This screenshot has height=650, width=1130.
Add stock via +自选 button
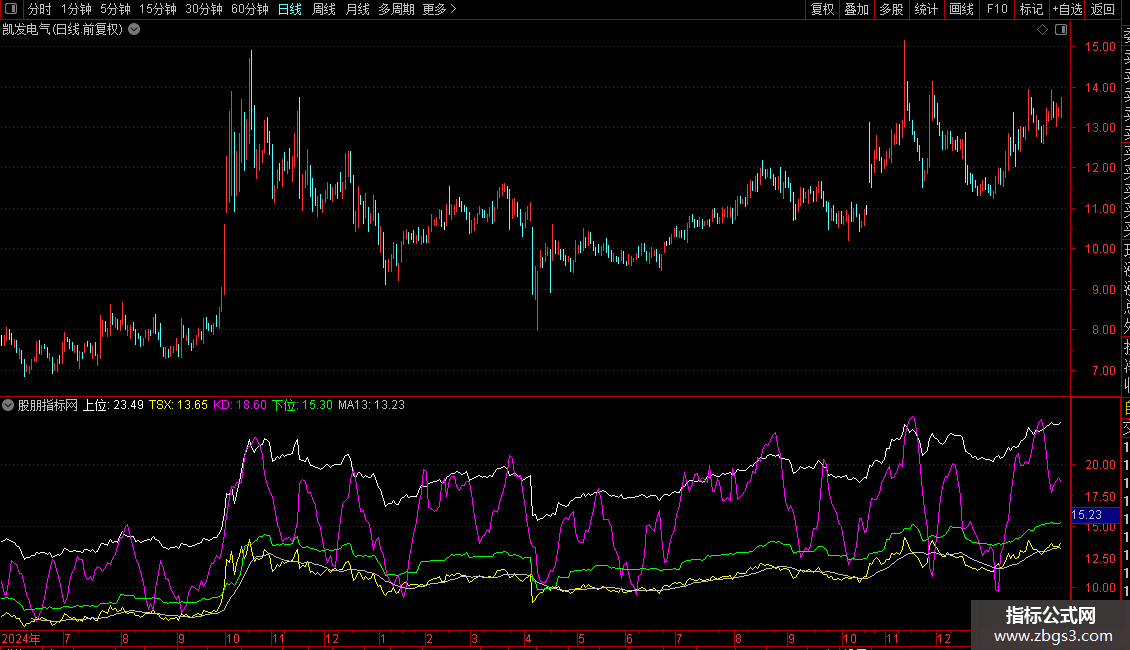[1067, 9]
